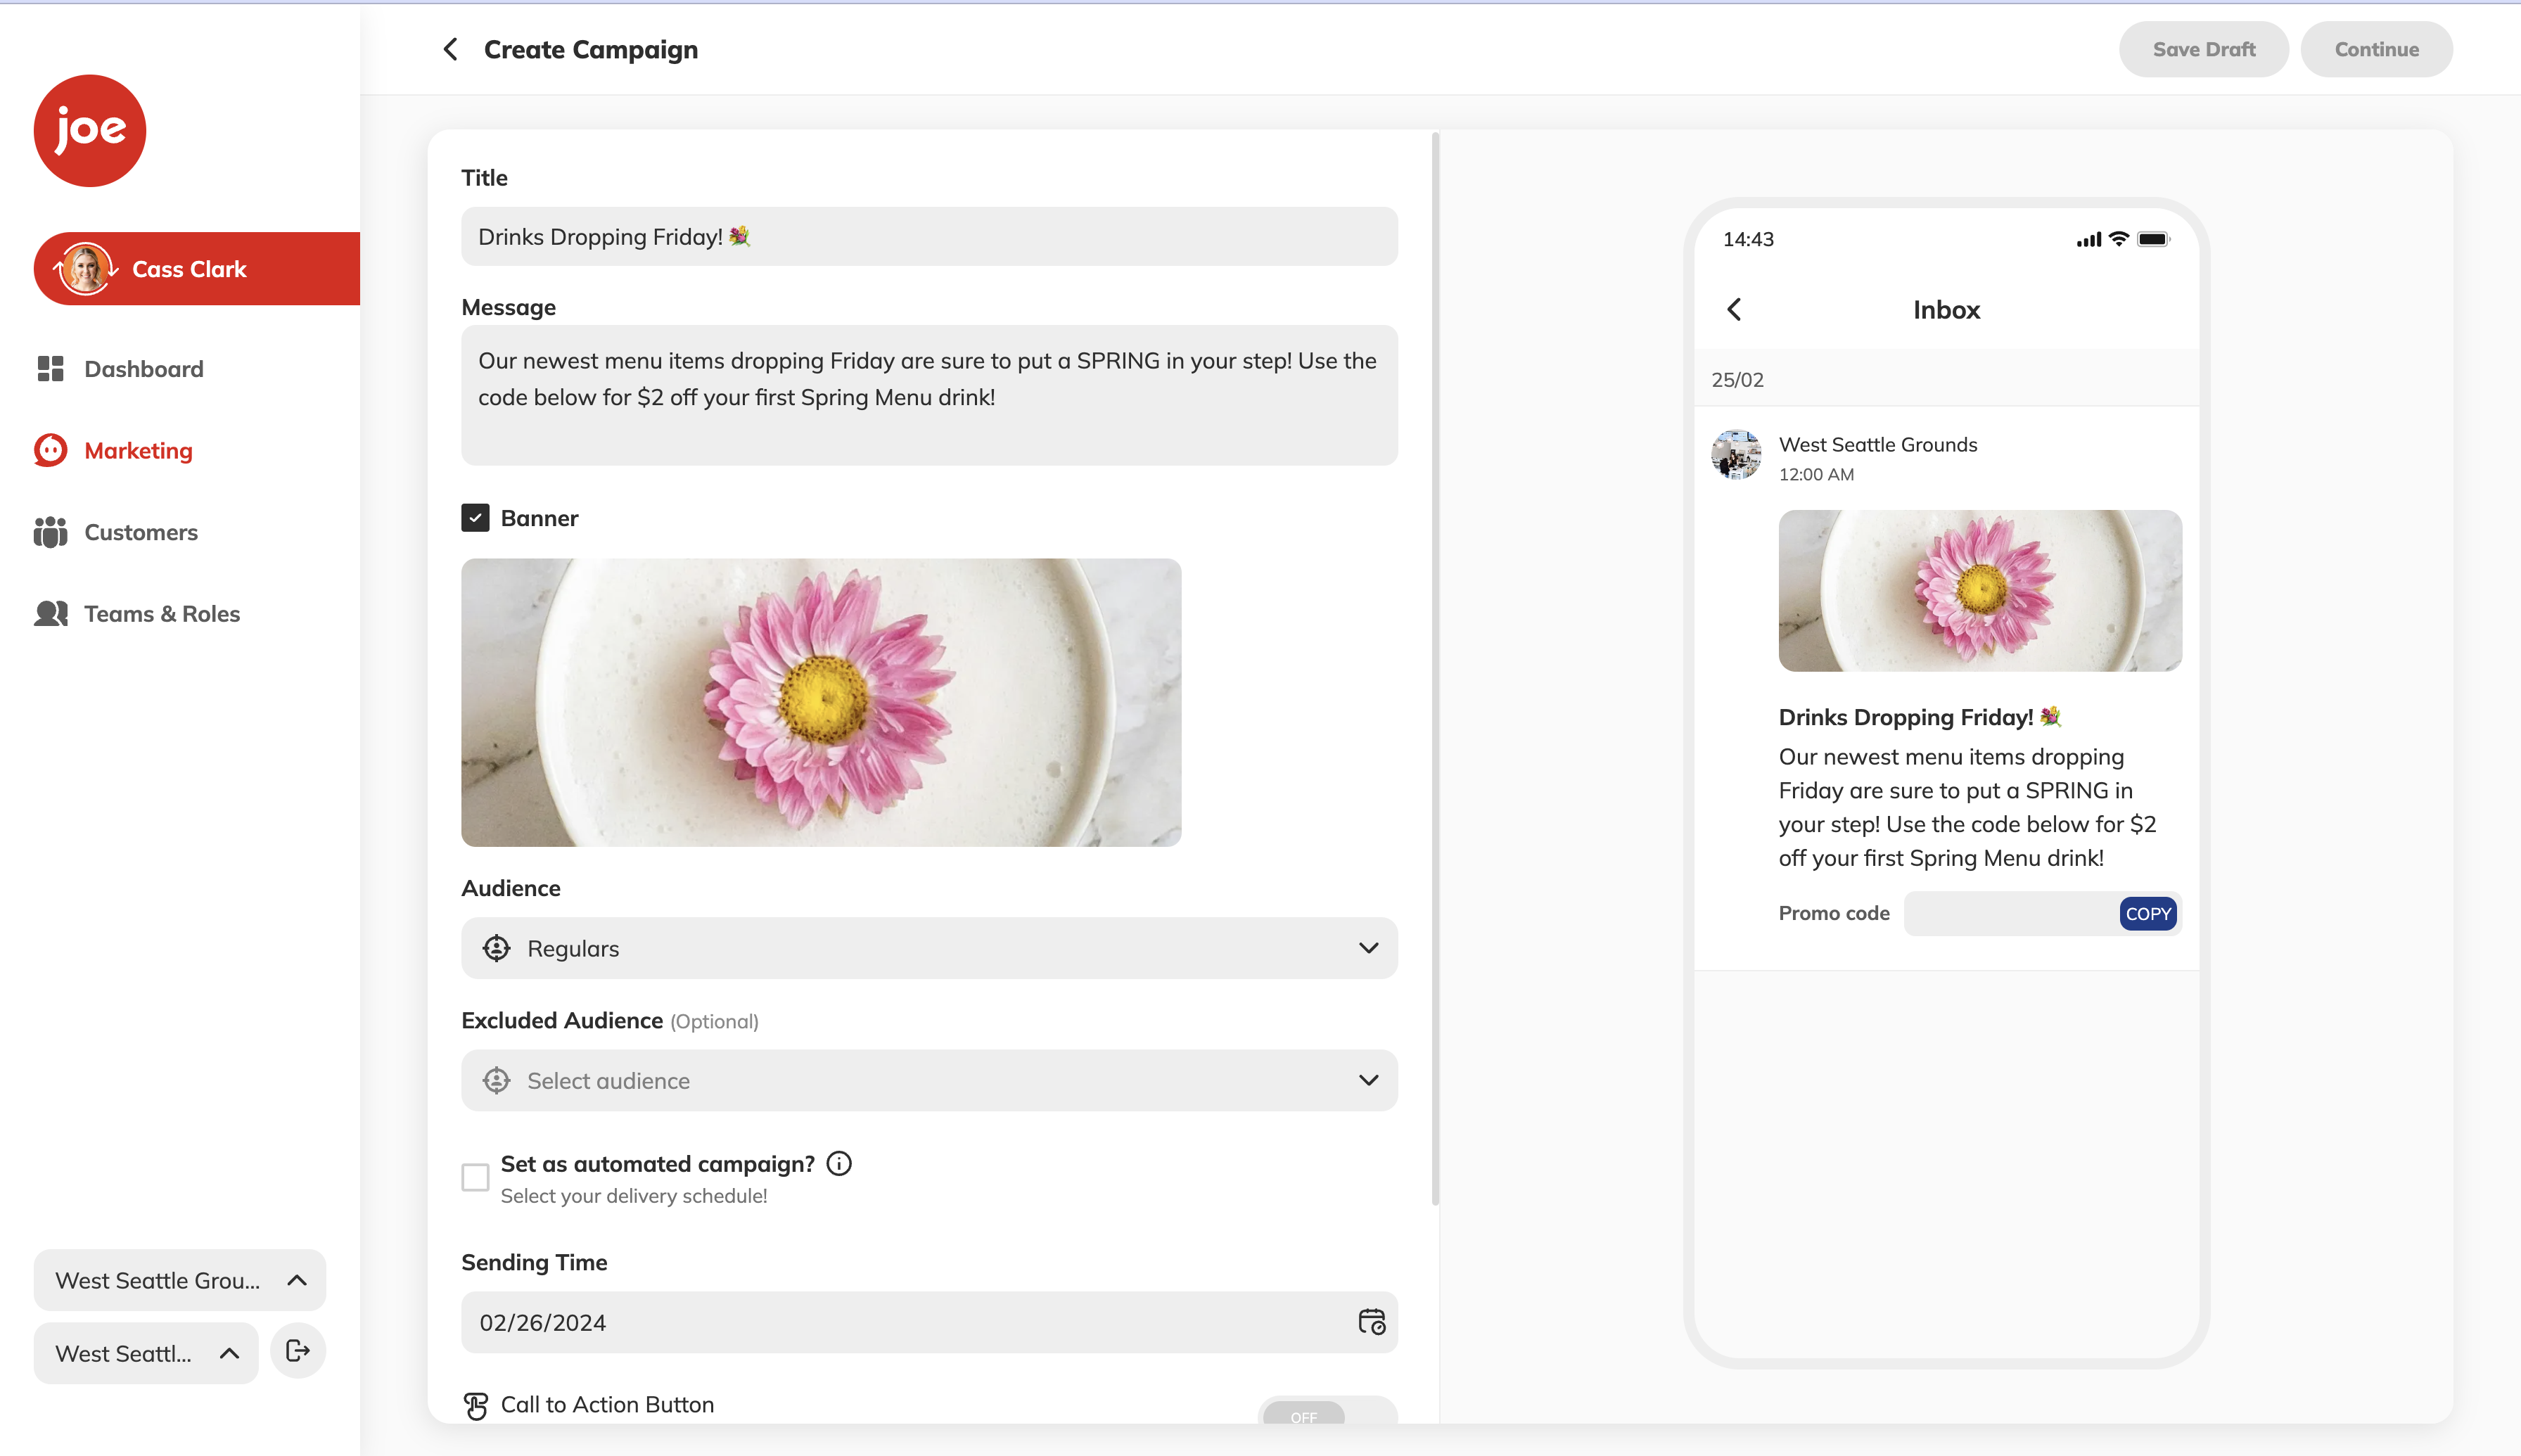Click Cass Clark's profile avatar
2521x1456 pixels.
coord(85,269)
